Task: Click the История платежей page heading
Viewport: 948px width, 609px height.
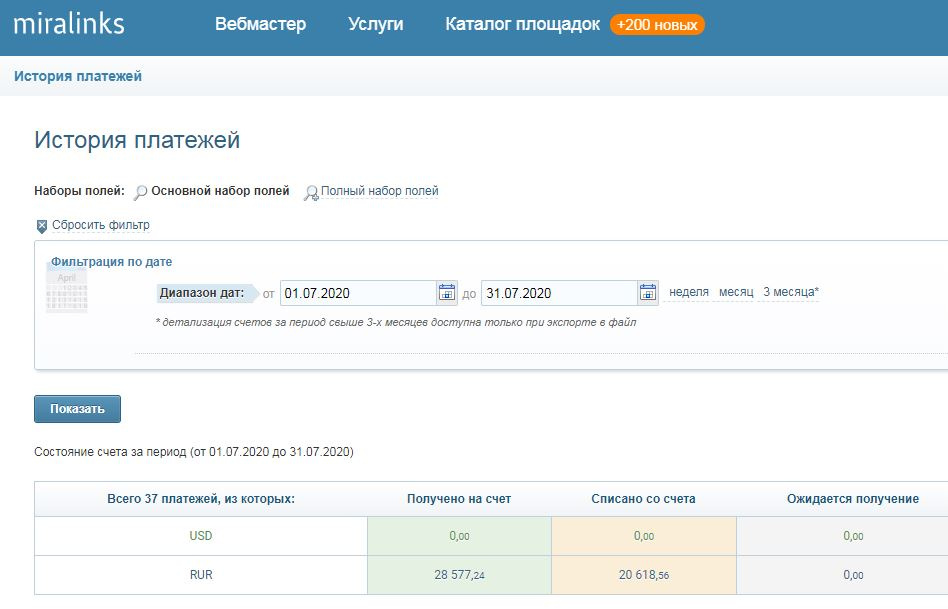Action: pyautogui.click(x=137, y=140)
